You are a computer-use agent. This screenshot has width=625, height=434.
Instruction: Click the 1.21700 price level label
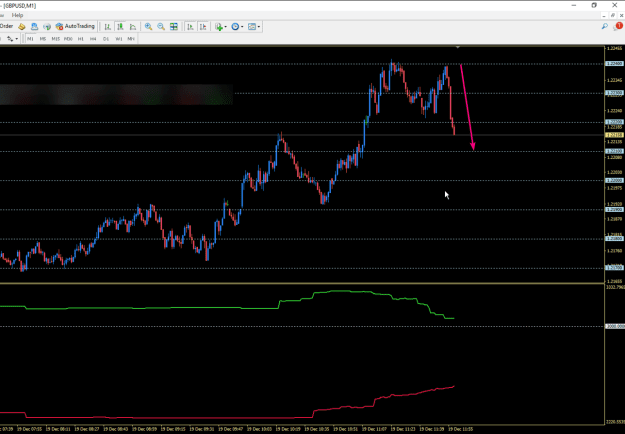click(x=614, y=268)
